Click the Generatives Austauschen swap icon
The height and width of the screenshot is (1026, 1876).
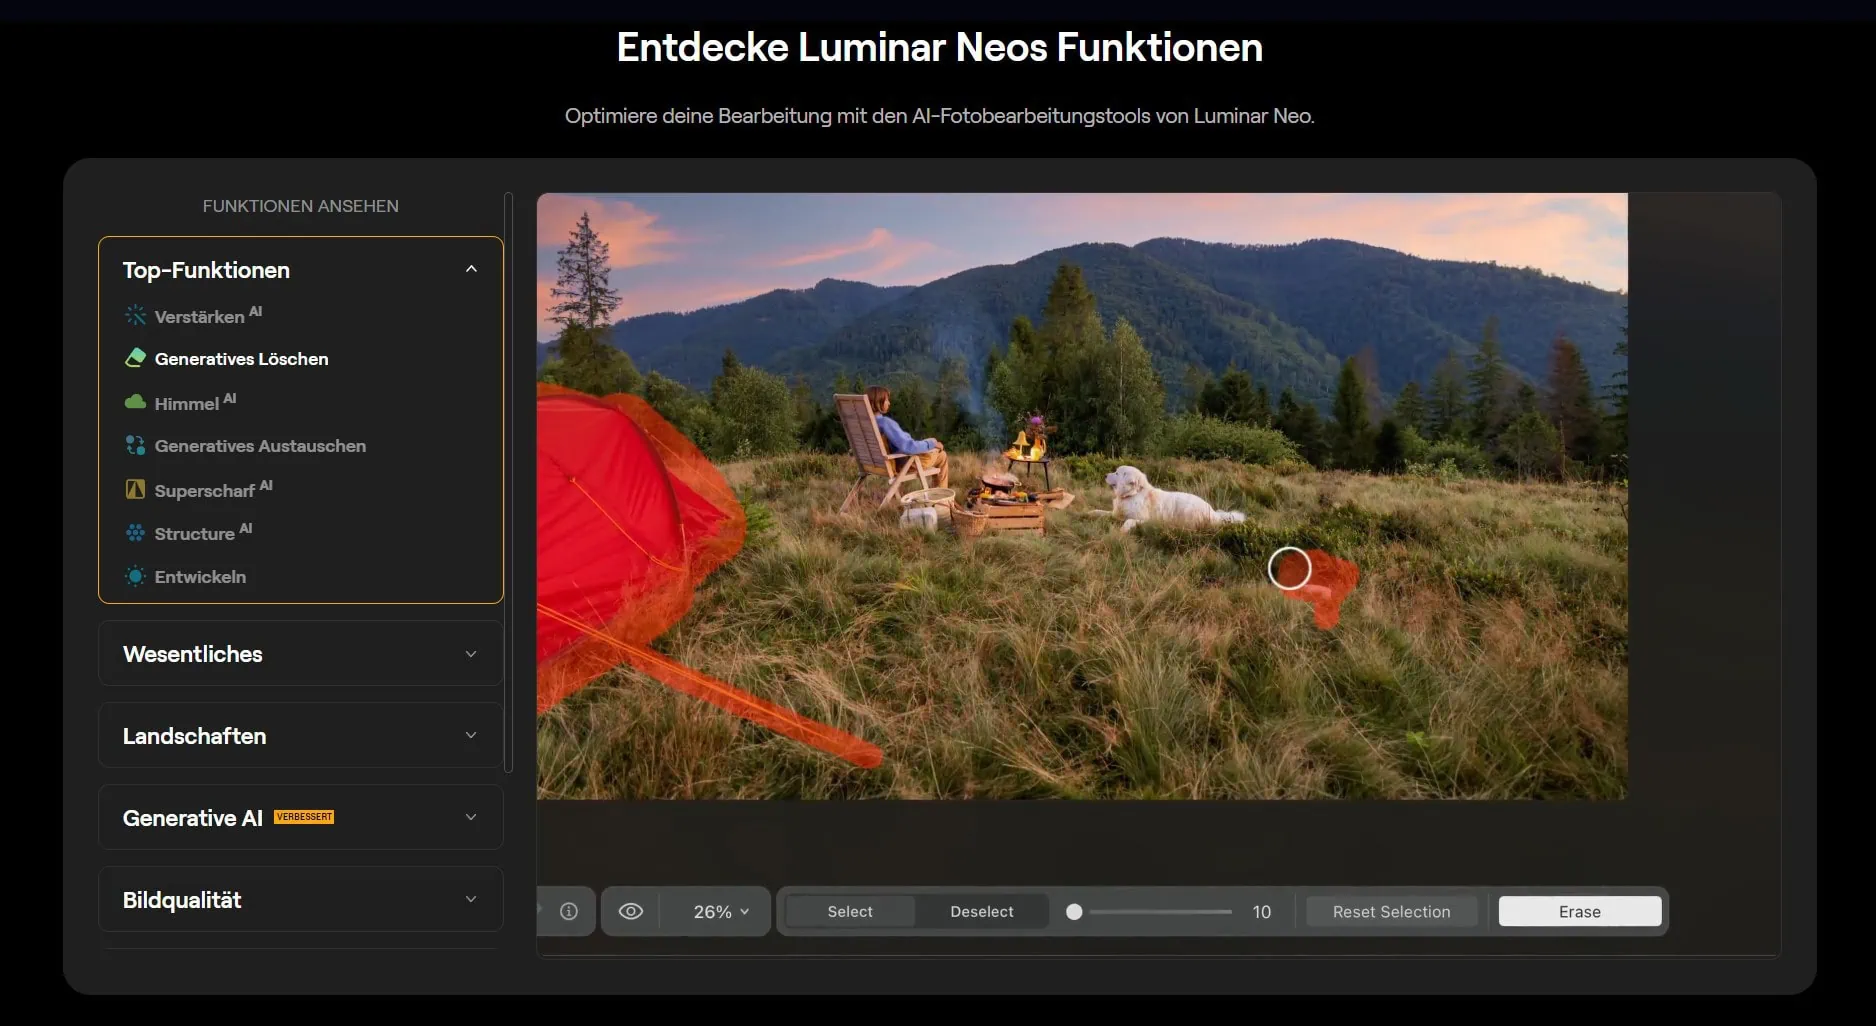coord(135,445)
